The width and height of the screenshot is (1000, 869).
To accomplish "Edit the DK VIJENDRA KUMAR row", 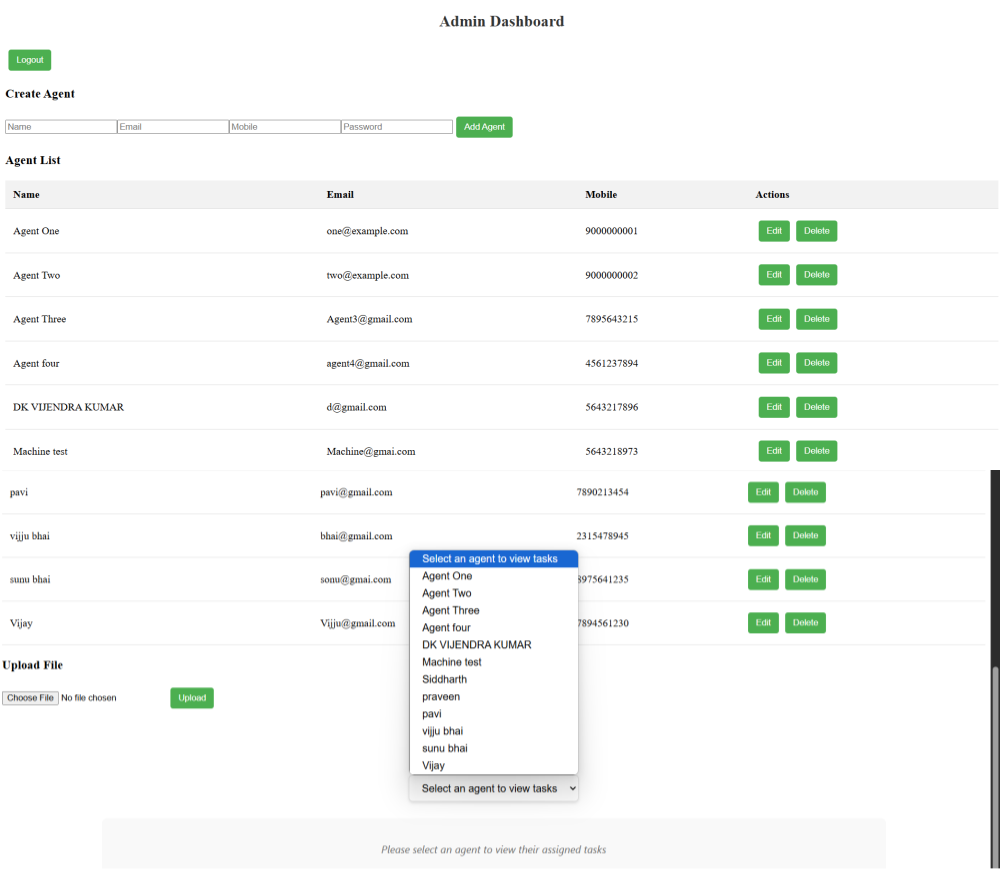I will (x=774, y=407).
